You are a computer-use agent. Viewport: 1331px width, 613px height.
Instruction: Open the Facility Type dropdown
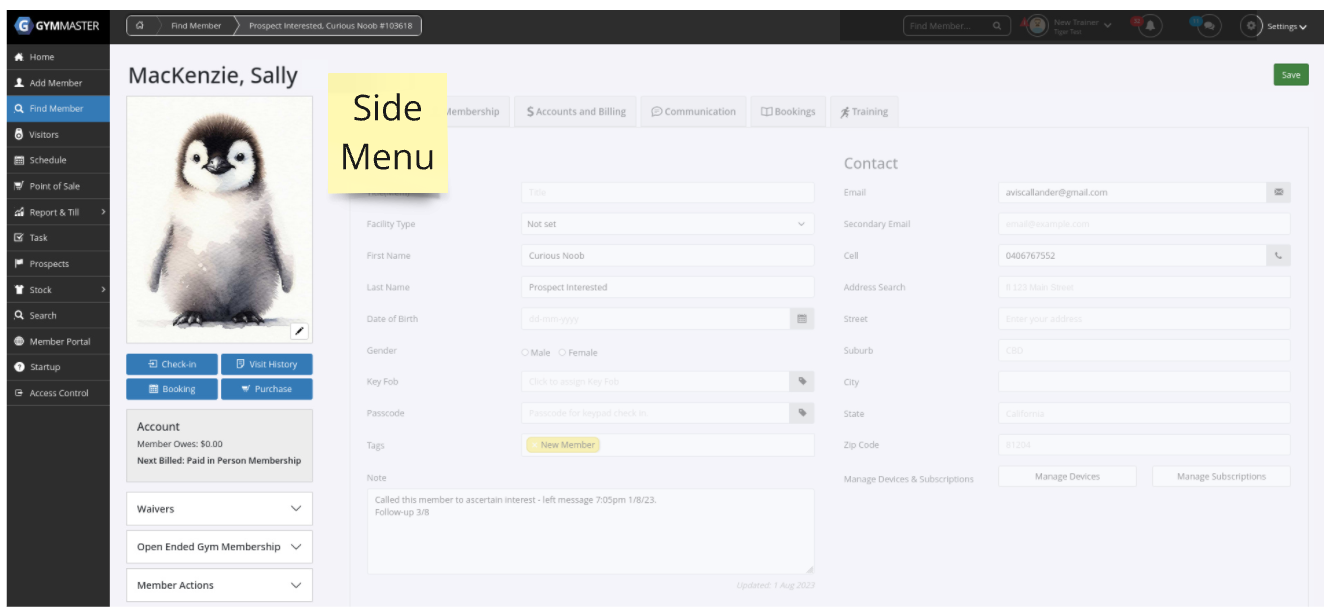coord(667,224)
